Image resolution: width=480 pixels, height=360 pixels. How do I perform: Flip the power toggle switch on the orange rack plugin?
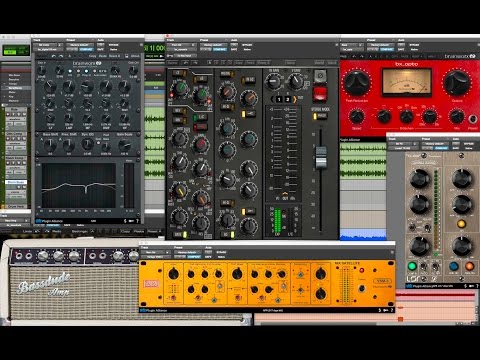[362, 288]
